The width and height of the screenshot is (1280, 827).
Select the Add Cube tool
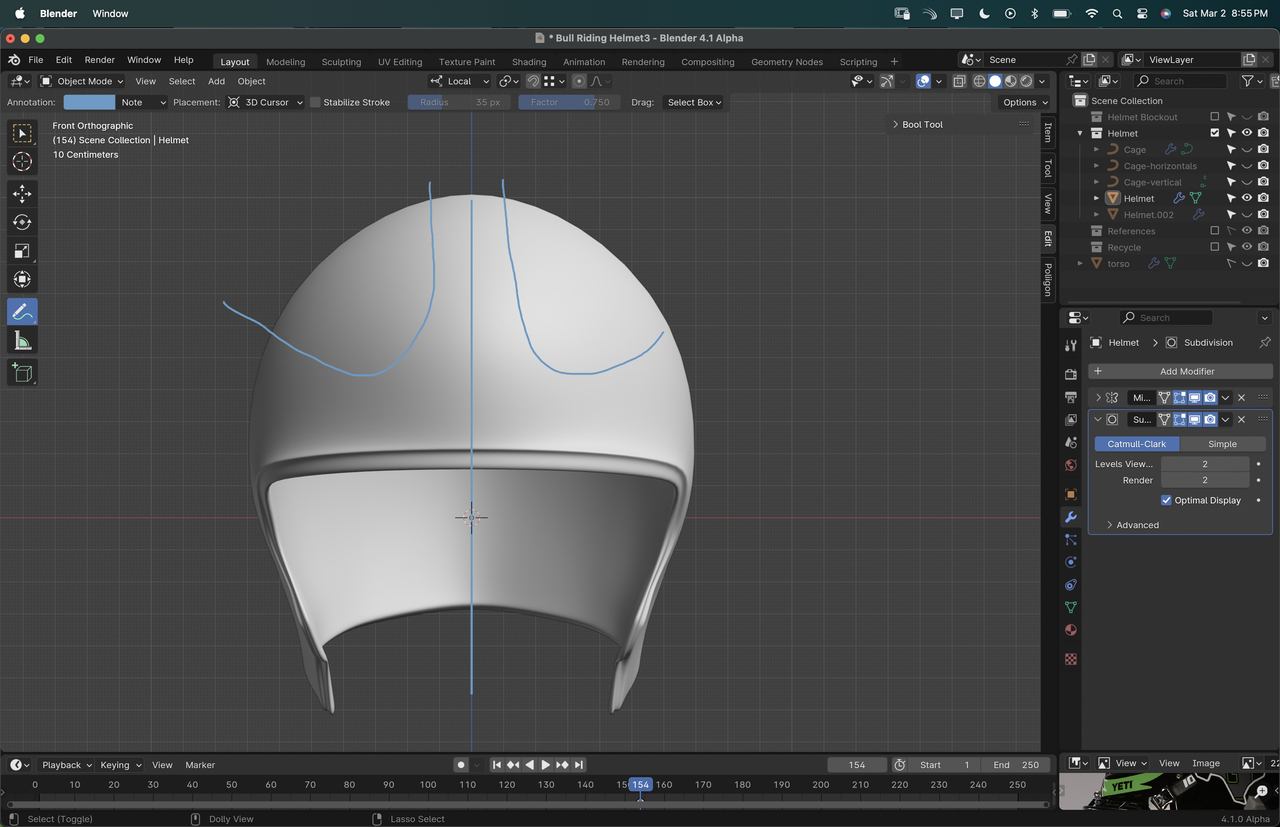(22, 373)
